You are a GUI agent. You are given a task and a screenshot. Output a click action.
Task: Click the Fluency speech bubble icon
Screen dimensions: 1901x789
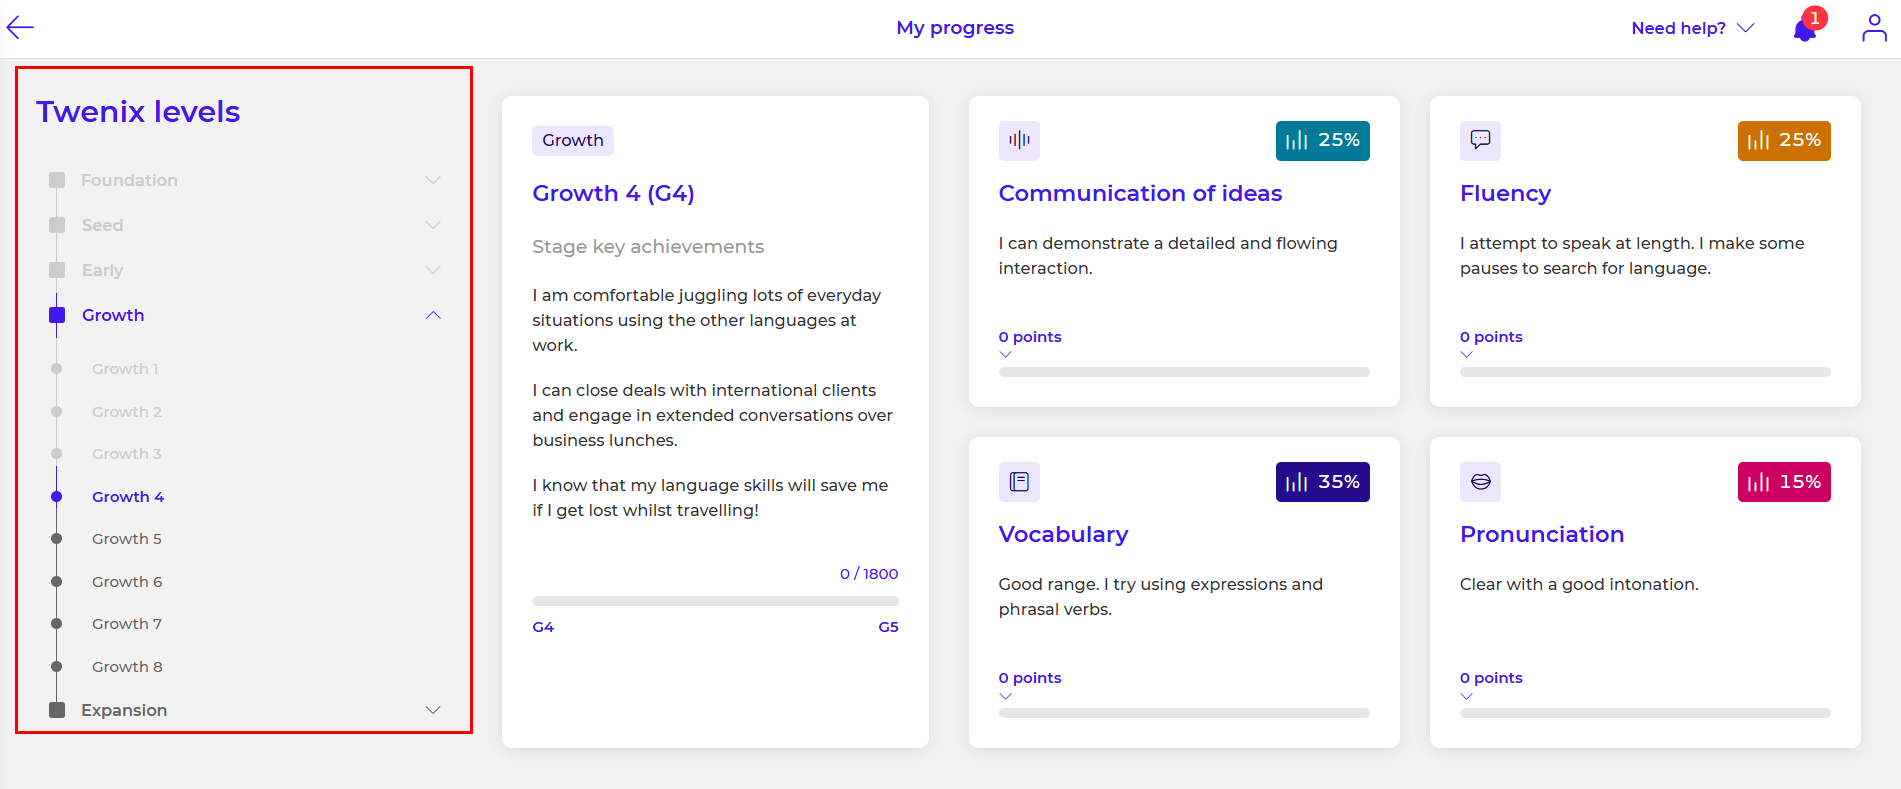[x=1480, y=141]
